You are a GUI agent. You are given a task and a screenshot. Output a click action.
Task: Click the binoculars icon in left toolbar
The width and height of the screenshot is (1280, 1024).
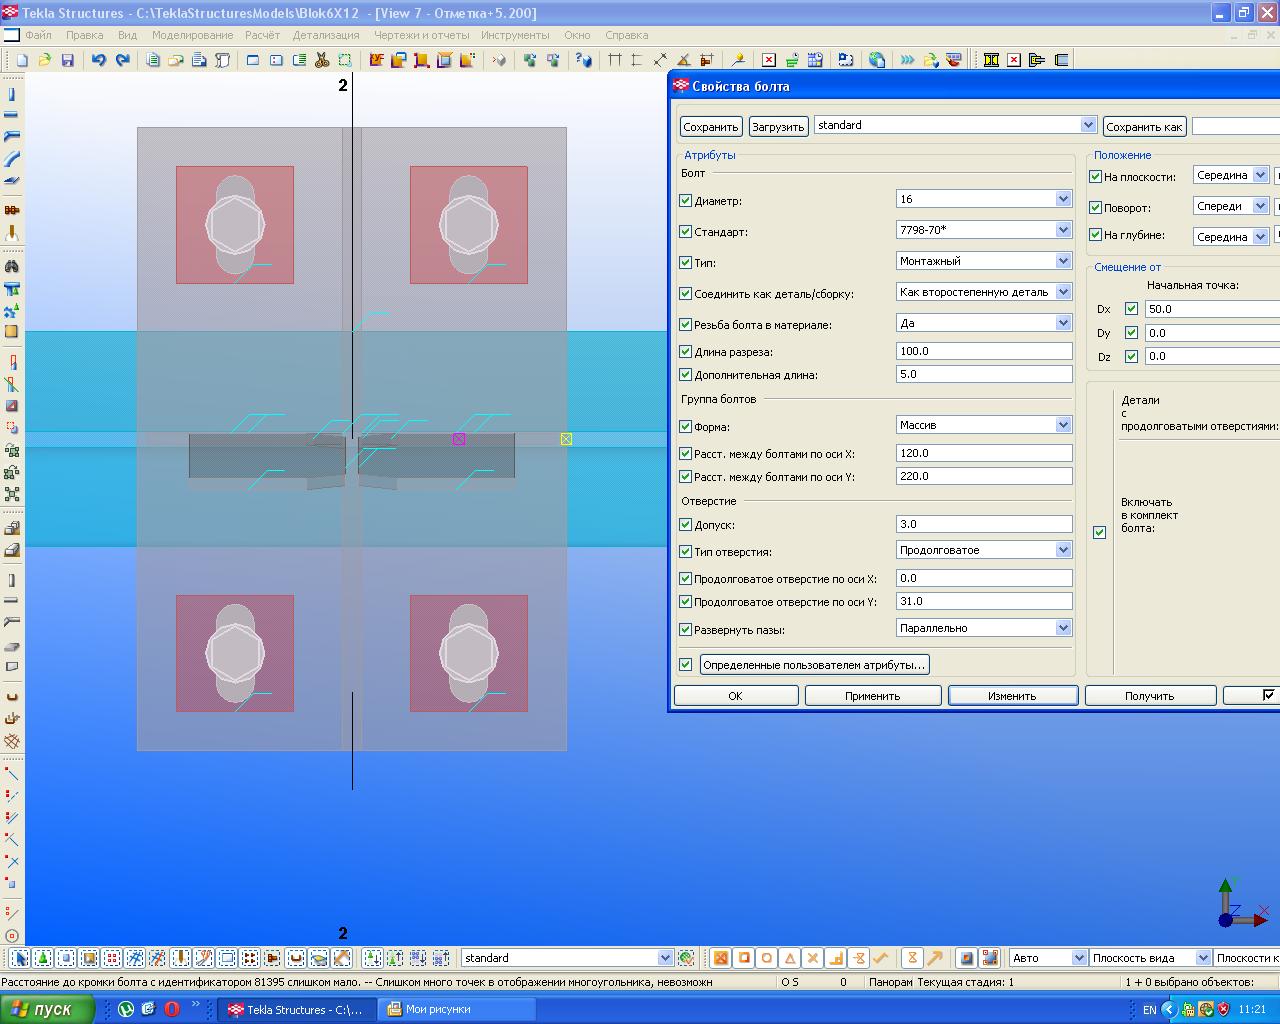click(12, 267)
